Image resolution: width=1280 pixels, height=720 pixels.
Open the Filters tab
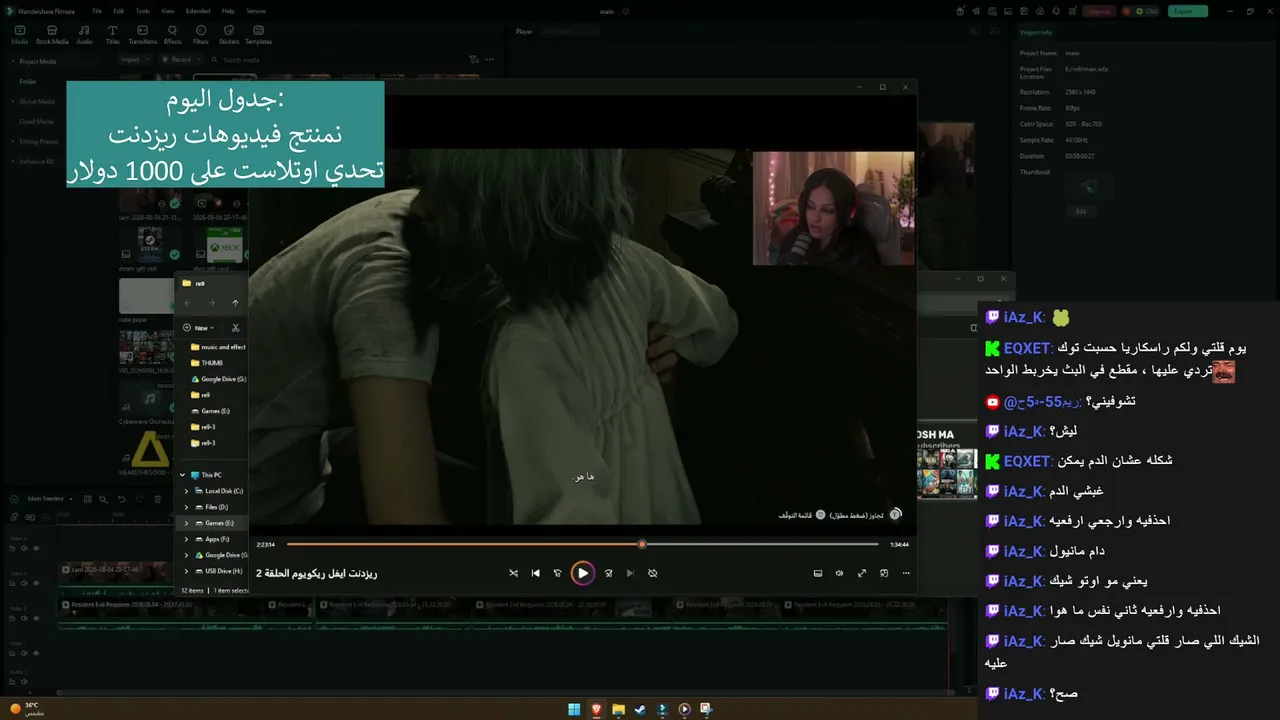pos(200,35)
